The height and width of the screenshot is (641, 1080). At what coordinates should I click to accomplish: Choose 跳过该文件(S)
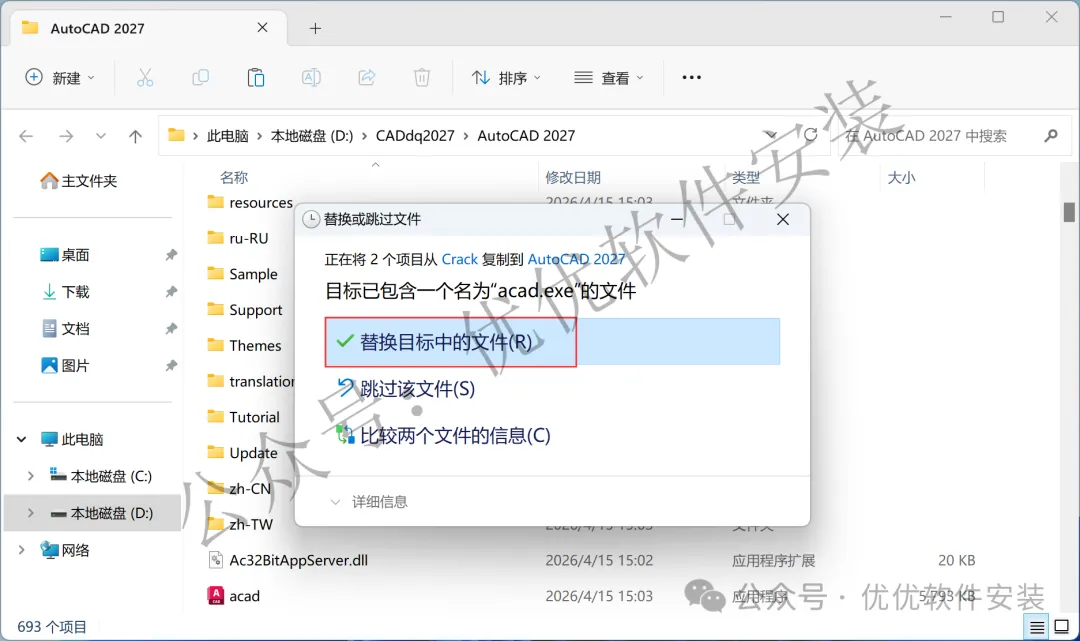(x=405, y=389)
